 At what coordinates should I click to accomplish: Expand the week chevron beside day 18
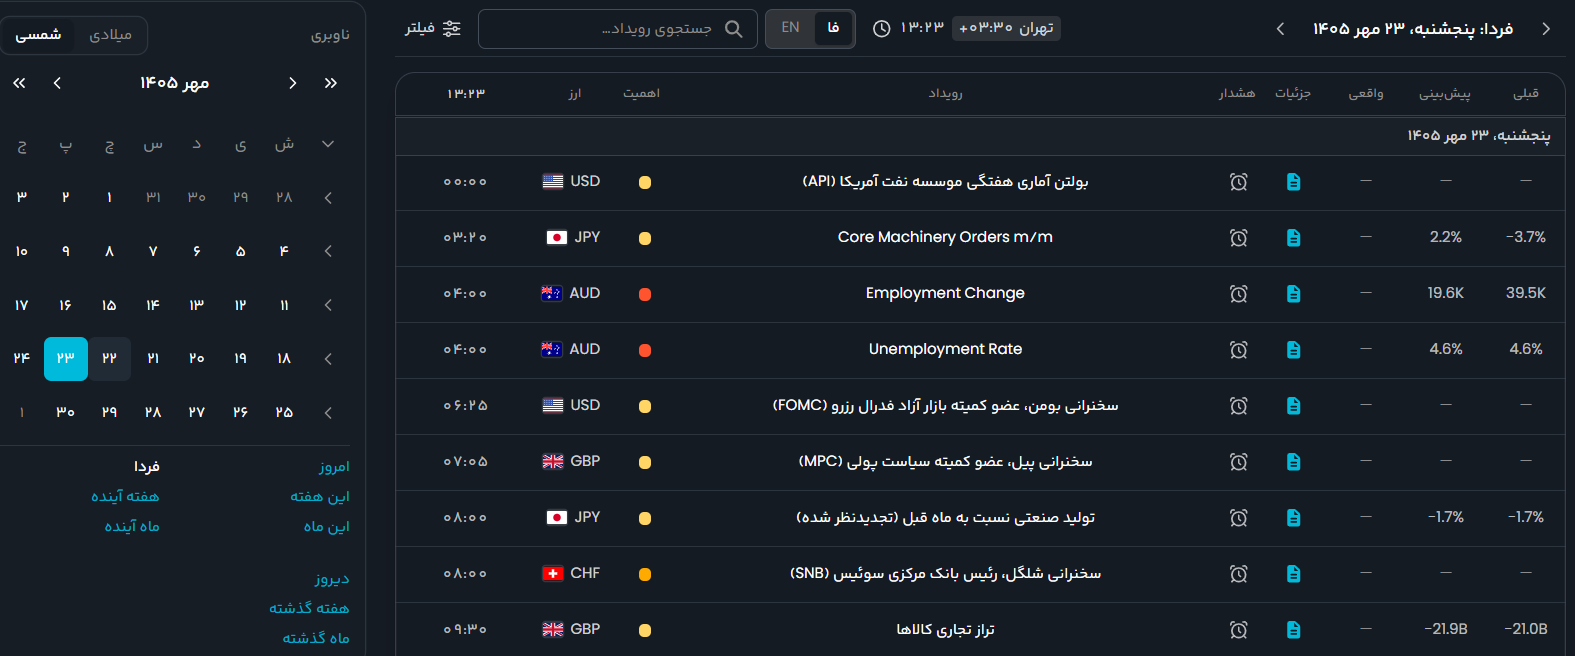coord(328,359)
